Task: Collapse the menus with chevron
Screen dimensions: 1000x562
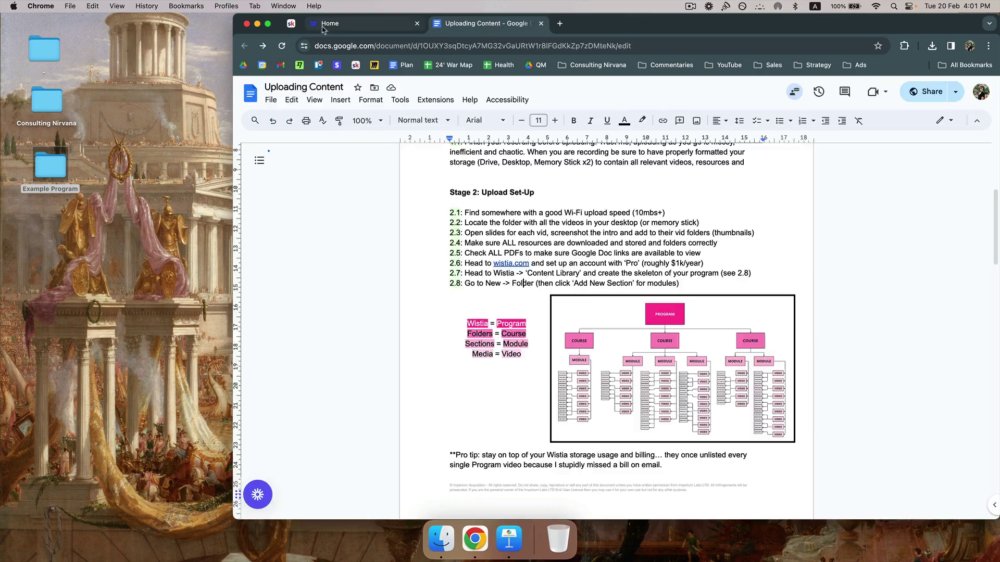Action: click(x=976, y=120)
